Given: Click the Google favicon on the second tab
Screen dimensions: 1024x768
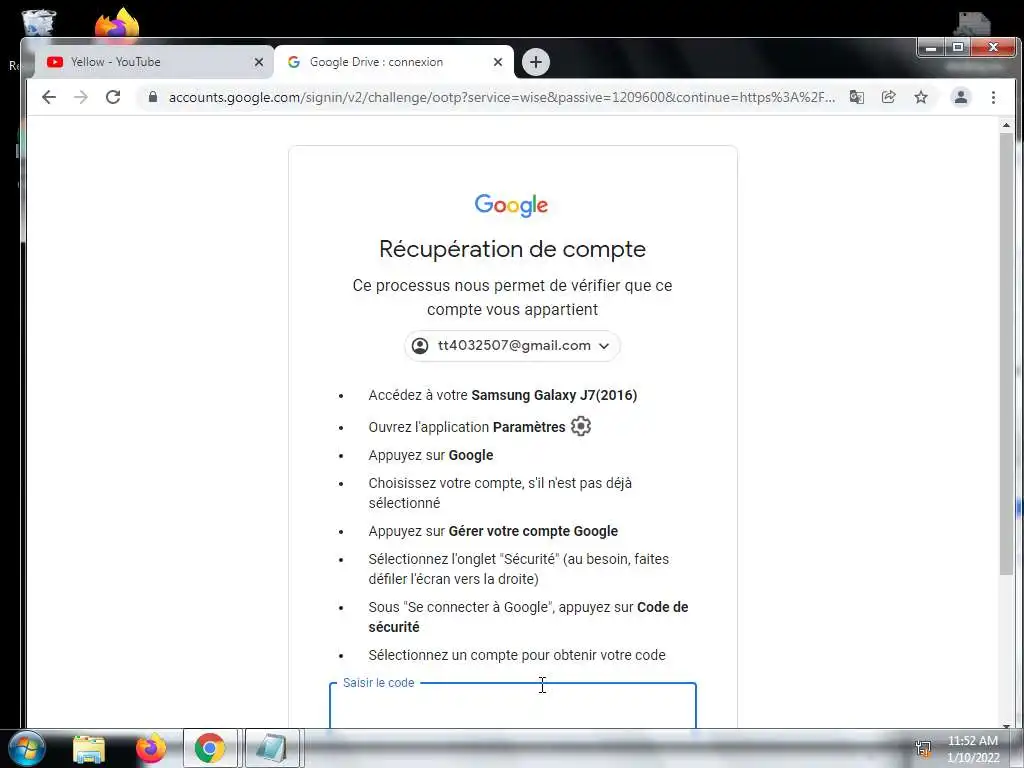Looking at the screenshot, I should (294, 62).
